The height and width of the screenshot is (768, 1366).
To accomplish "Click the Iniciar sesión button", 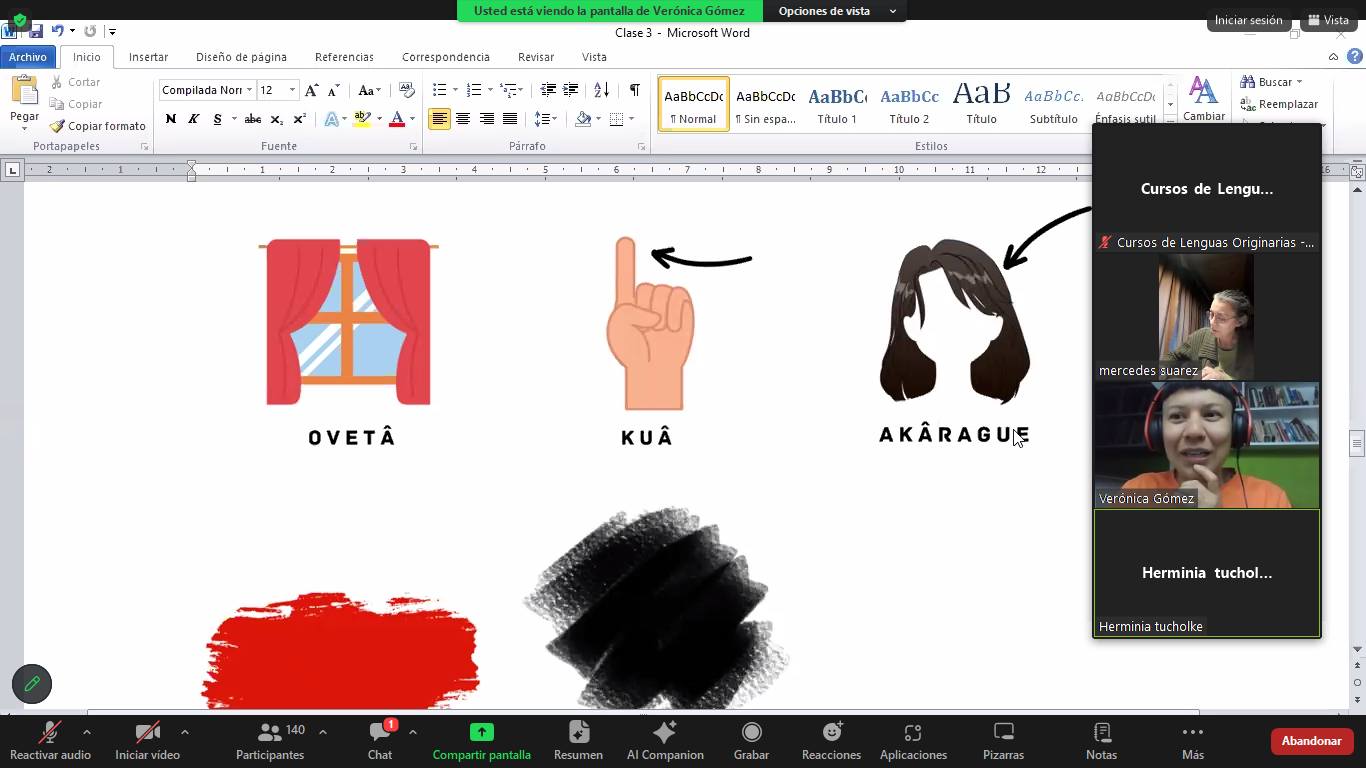I will pyautogui.click(x=1248, y=20).
